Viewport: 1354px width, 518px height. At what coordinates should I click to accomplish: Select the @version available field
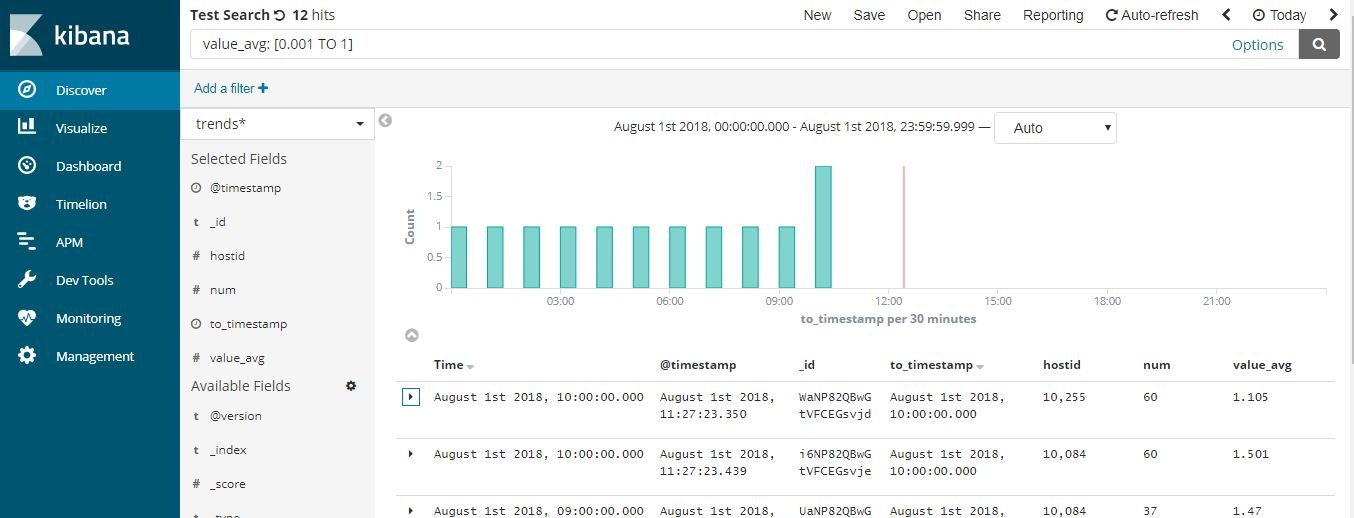pos(236,416)
